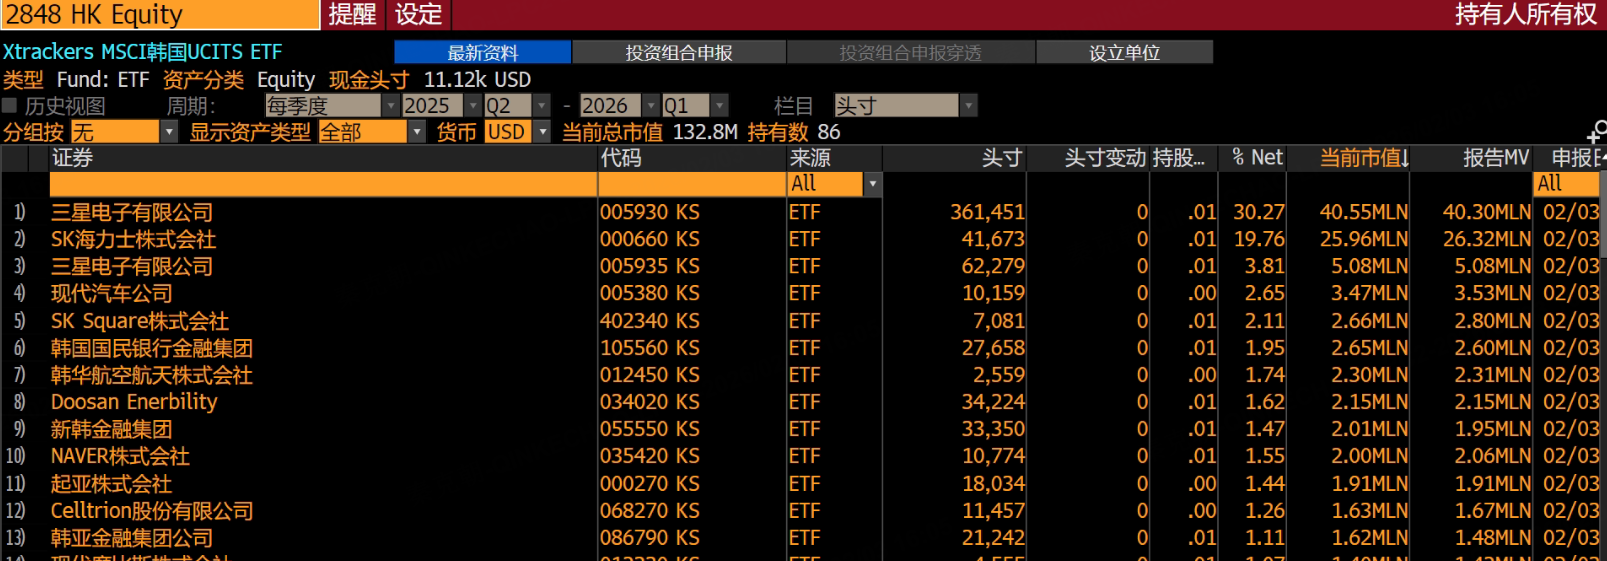
Task: Click the 现金头寸 11.12k USD value
Action: [477, 80]
